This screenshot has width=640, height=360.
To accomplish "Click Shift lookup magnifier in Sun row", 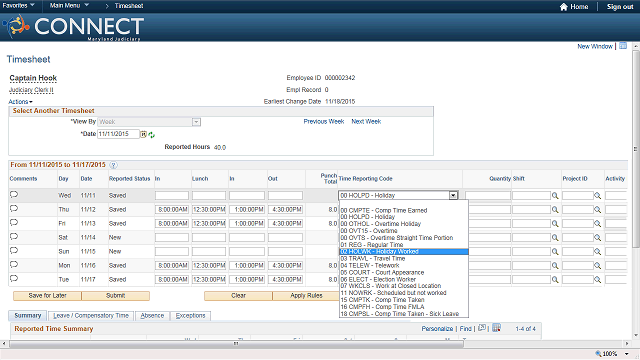I will click(555, 252).
